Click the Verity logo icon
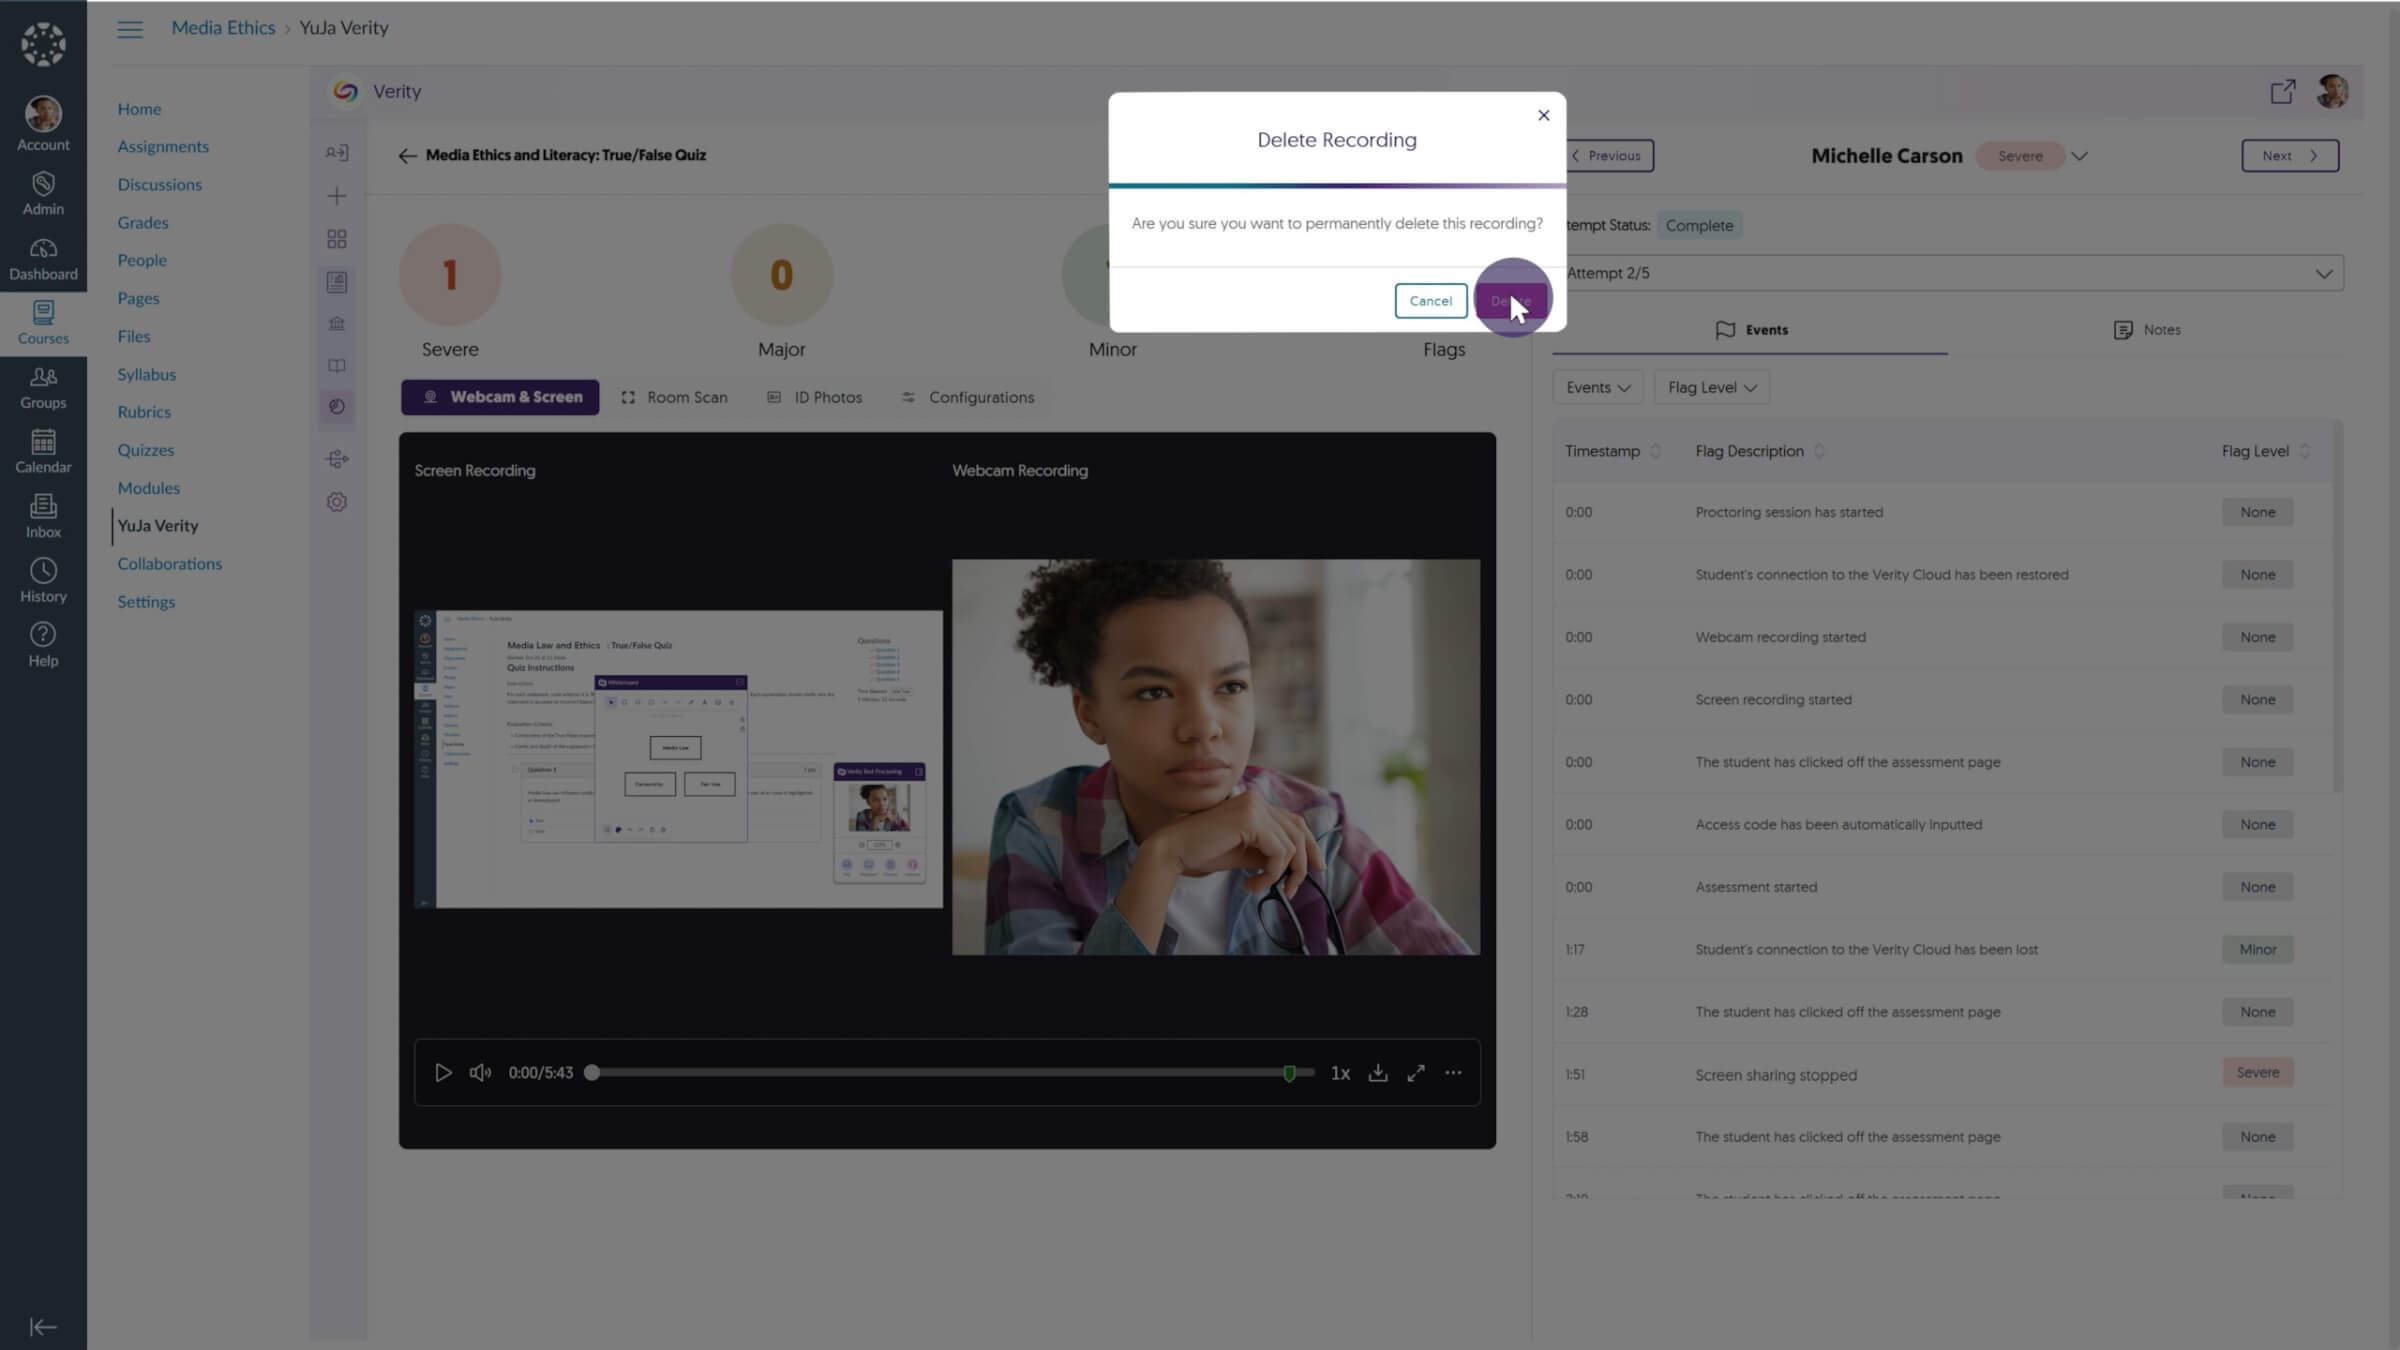 (345, 91)
